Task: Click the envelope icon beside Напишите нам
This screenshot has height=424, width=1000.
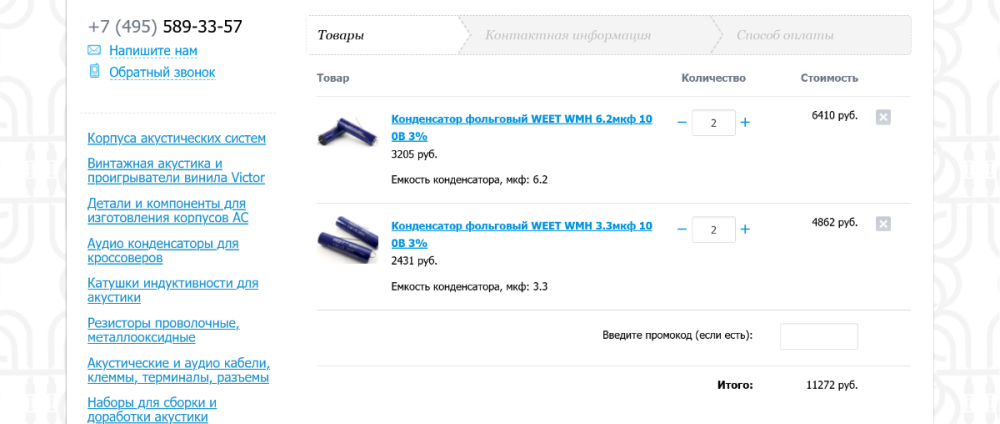Action: [94, 50]
